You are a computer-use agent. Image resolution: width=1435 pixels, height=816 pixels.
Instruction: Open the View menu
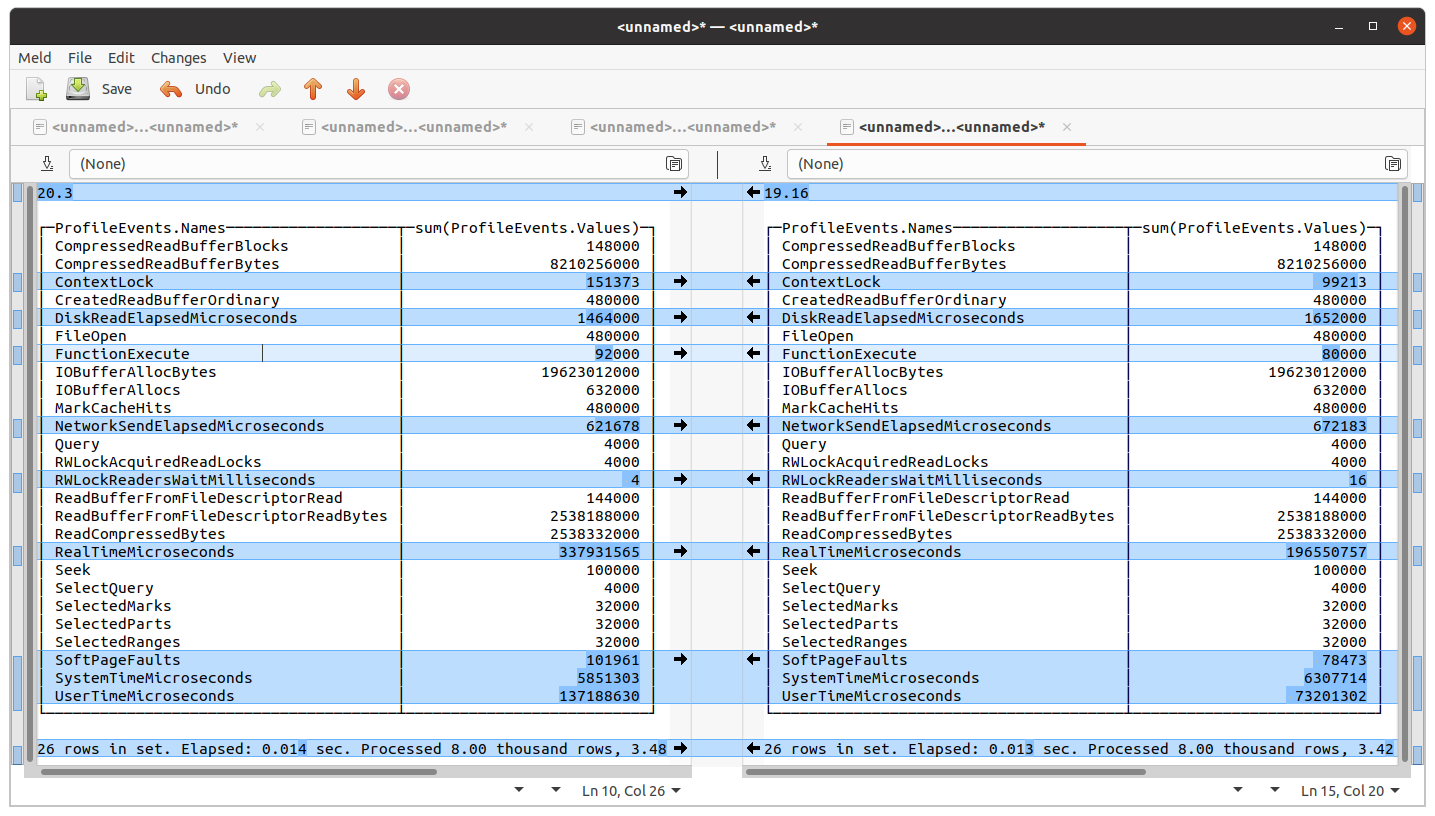240,58
